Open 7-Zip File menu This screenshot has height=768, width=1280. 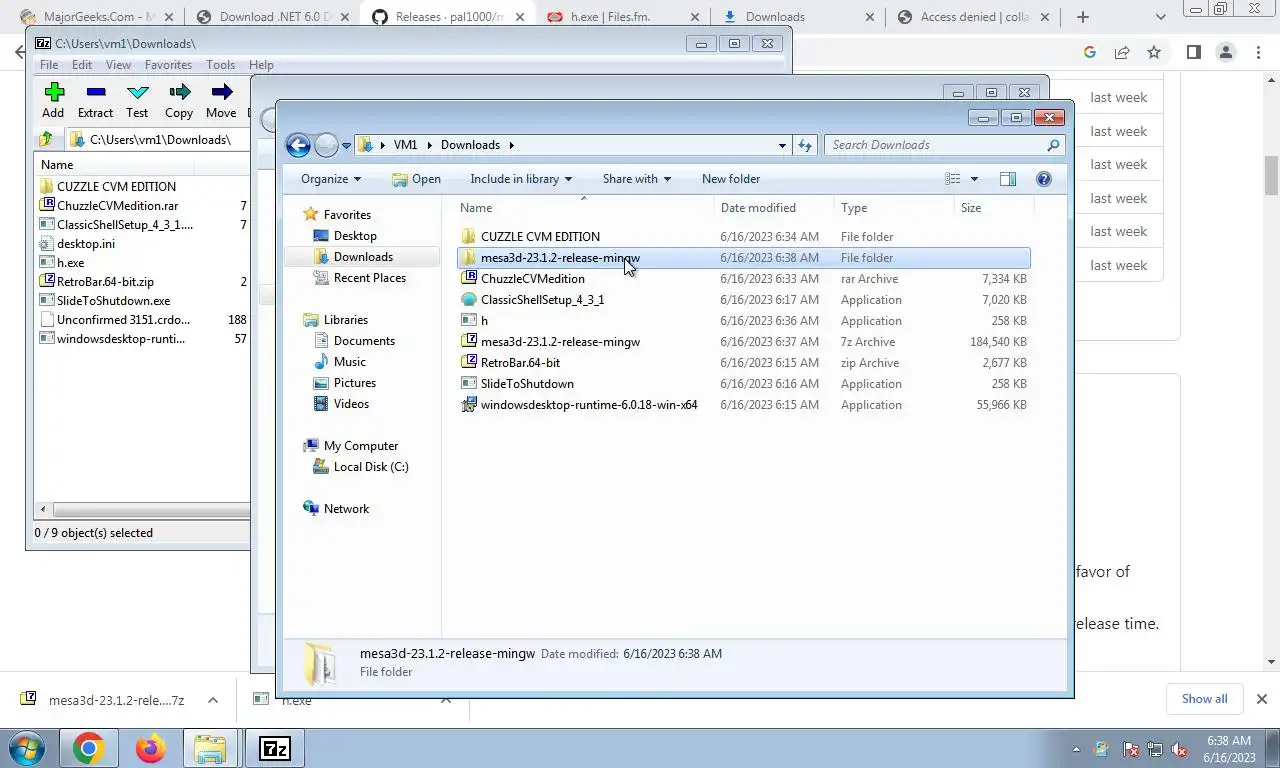[x=48, y=65]
